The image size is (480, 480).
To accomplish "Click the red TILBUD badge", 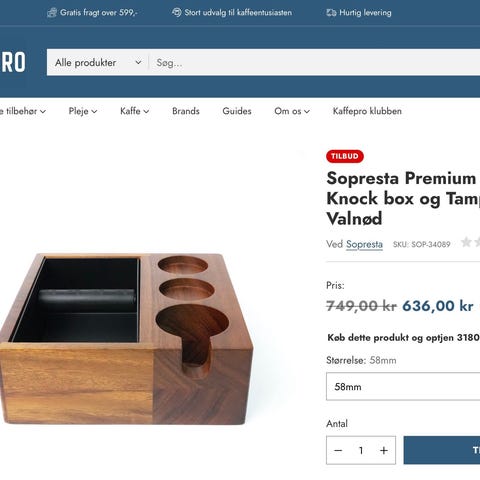I will pyautogui.click(x=345, y=156).
